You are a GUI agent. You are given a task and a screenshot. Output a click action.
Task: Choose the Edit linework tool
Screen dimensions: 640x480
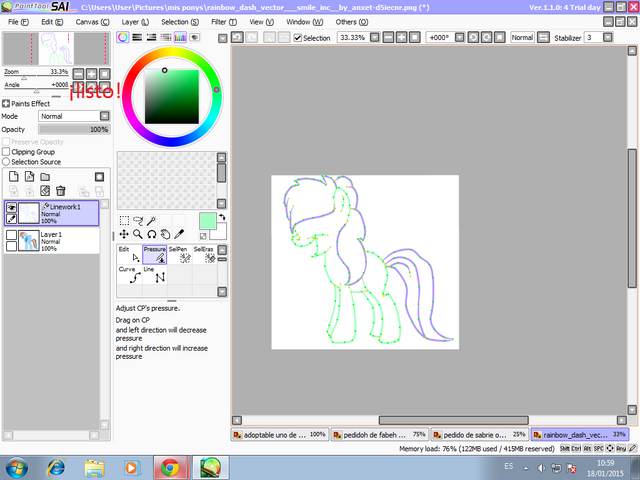(129, 255)
